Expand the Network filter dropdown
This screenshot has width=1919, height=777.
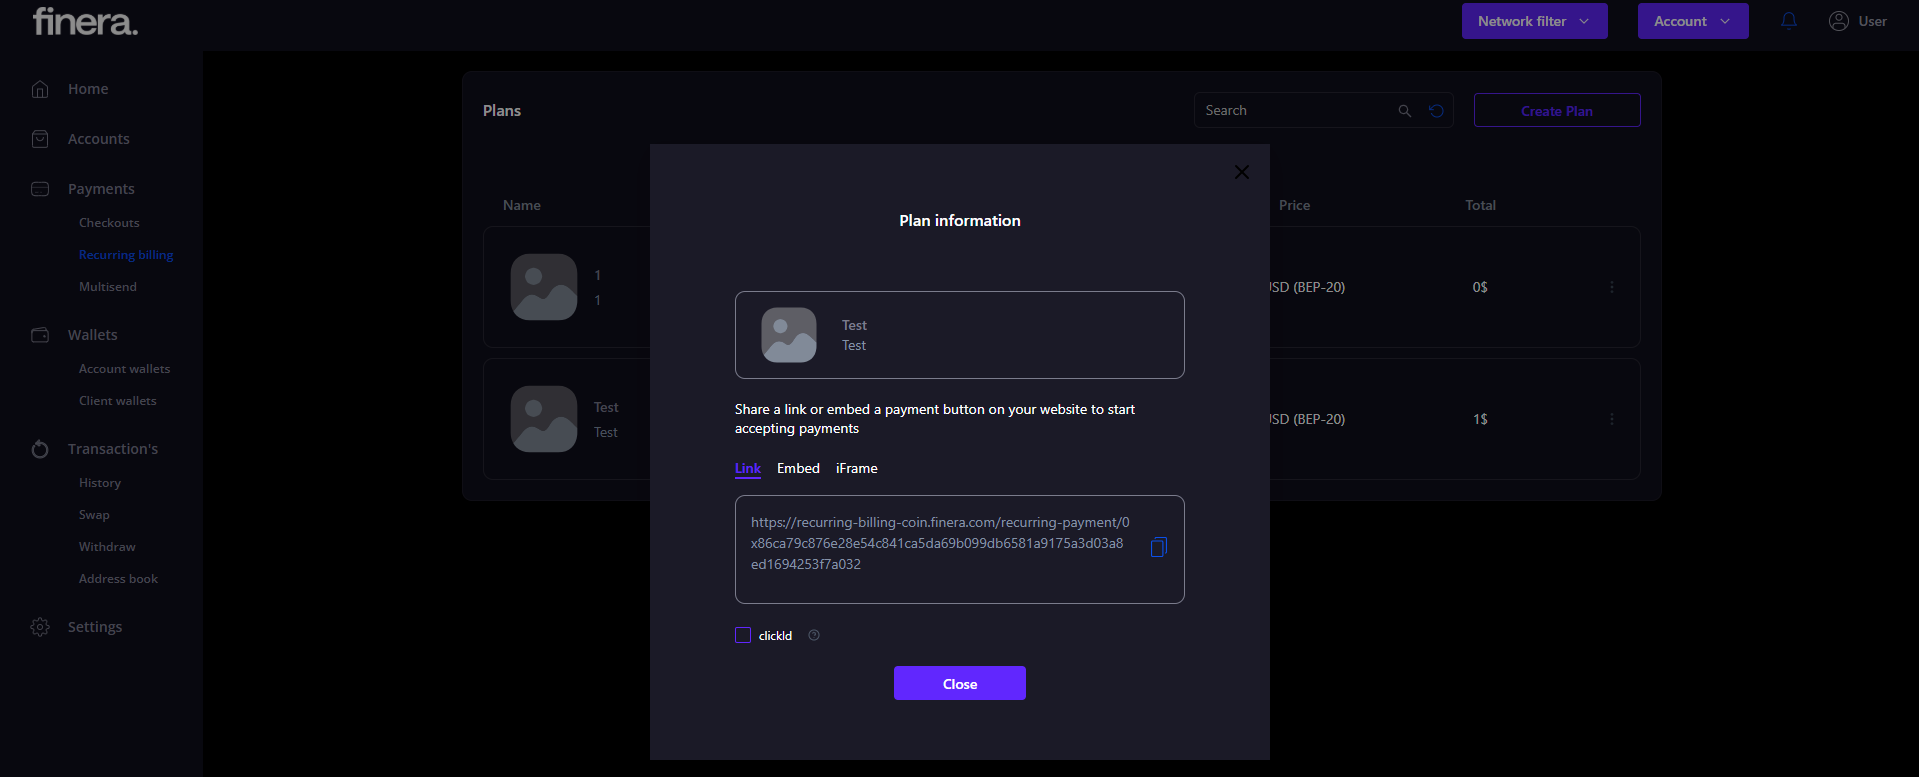(x=1534, y=21)
